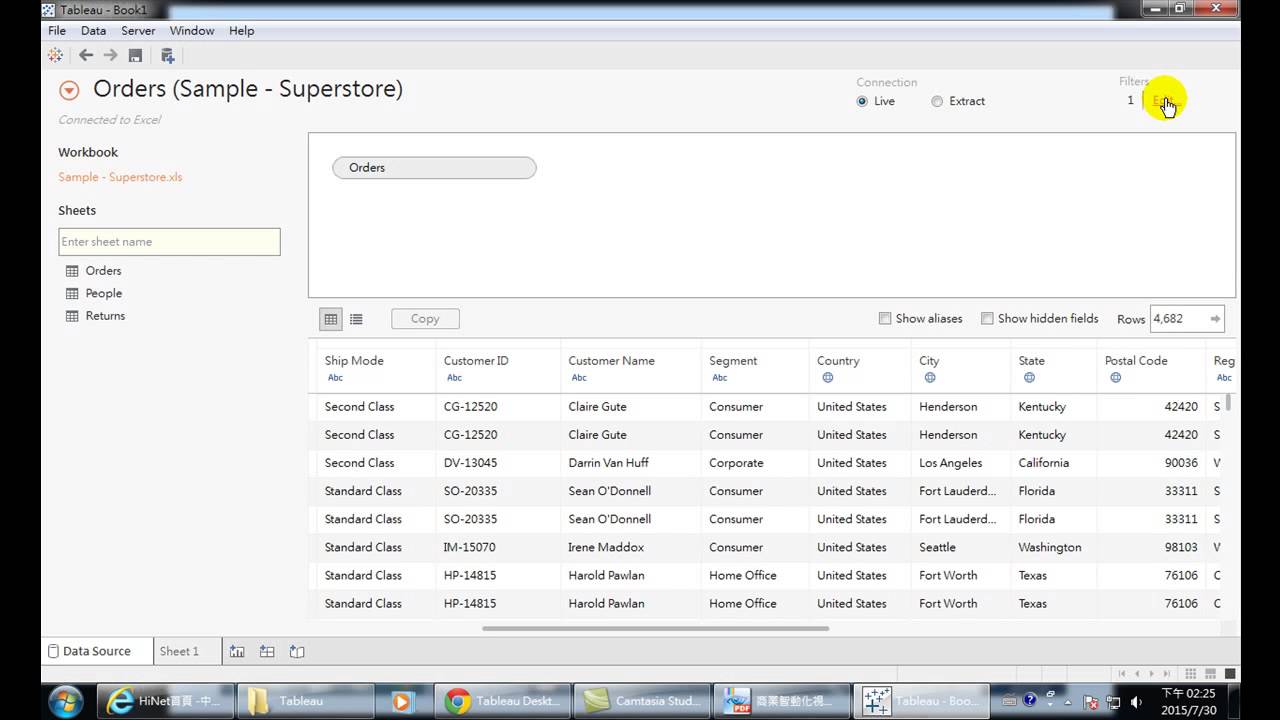
Task: Click the table icon beside People sheet
Action: tap(72, 293)
